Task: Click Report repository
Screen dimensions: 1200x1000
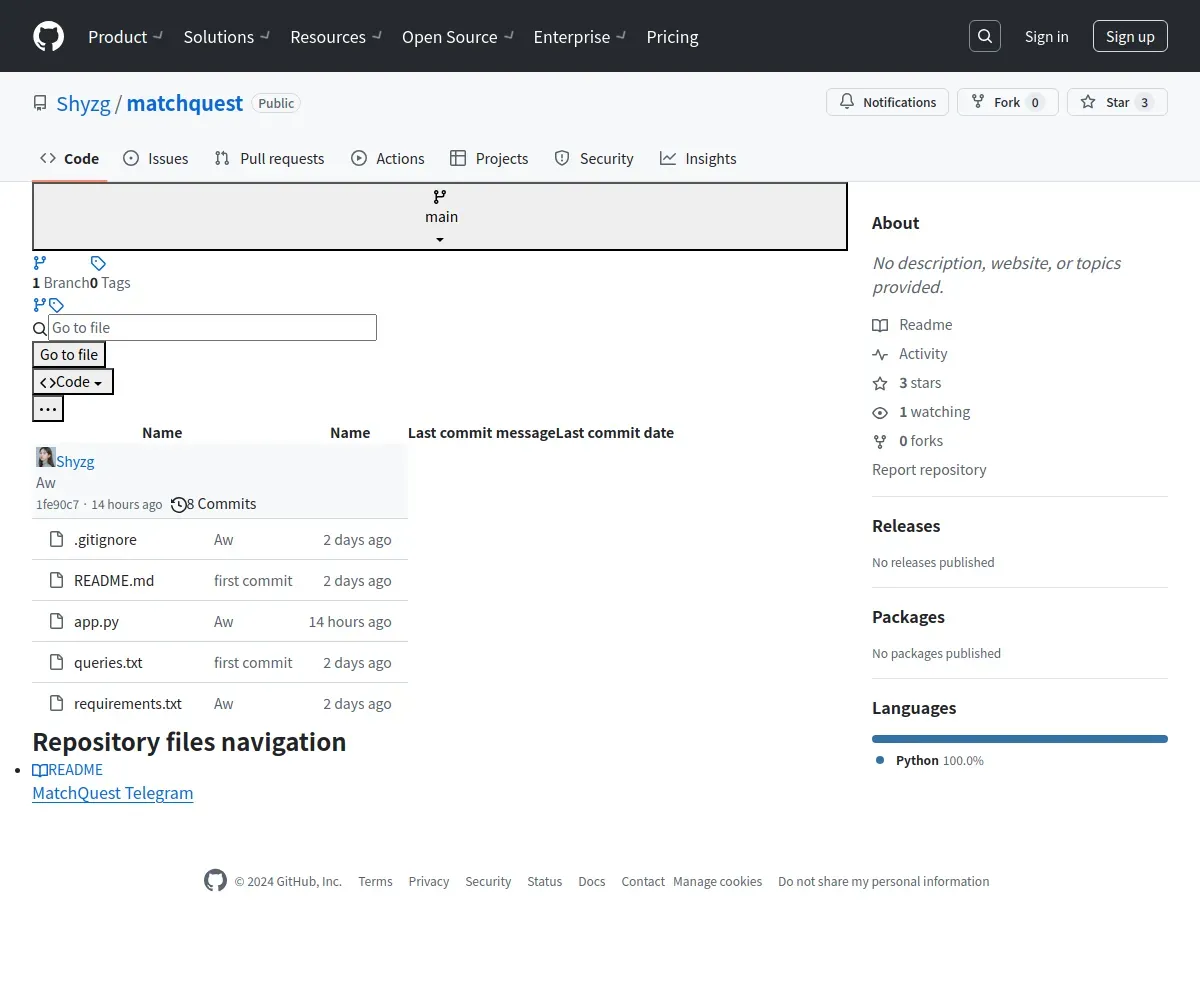Action: (x=929, y=469)
